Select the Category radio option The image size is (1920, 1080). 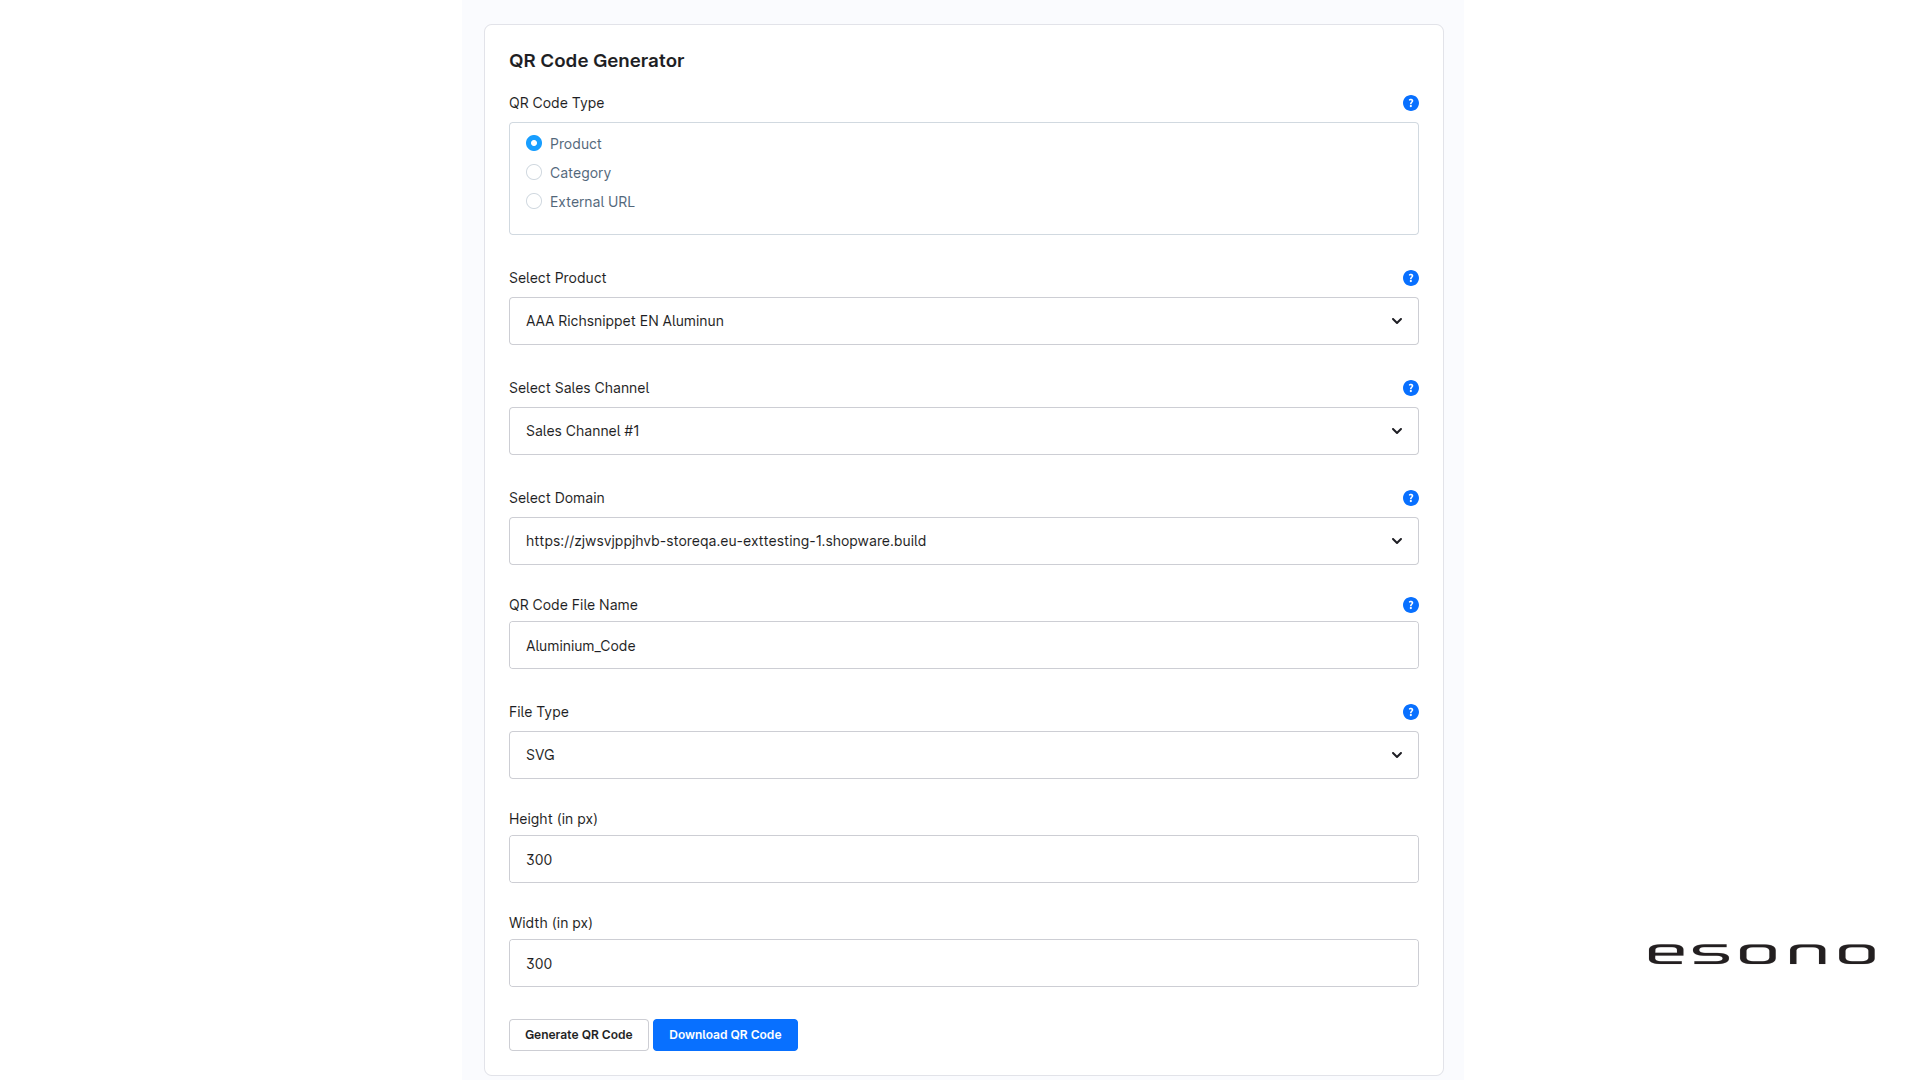[x=534, y=172]
